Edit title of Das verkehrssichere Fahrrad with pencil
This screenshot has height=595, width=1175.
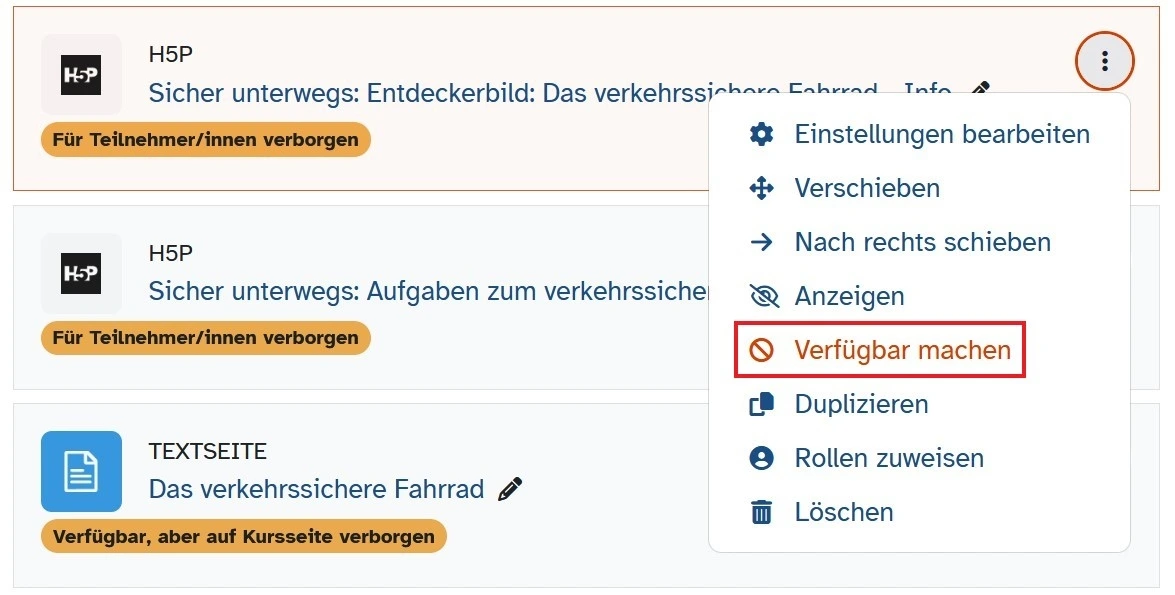point(510,489)
